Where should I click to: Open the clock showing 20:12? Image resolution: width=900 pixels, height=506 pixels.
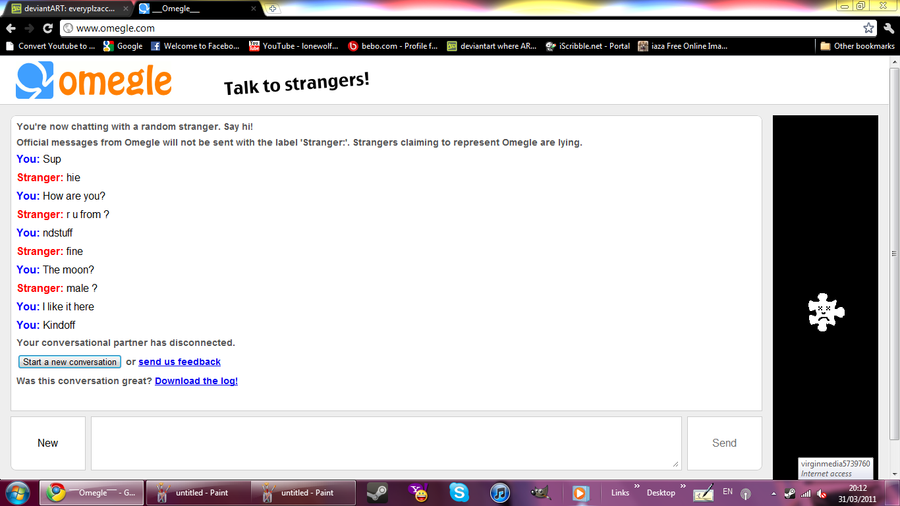tap(858, 493)
